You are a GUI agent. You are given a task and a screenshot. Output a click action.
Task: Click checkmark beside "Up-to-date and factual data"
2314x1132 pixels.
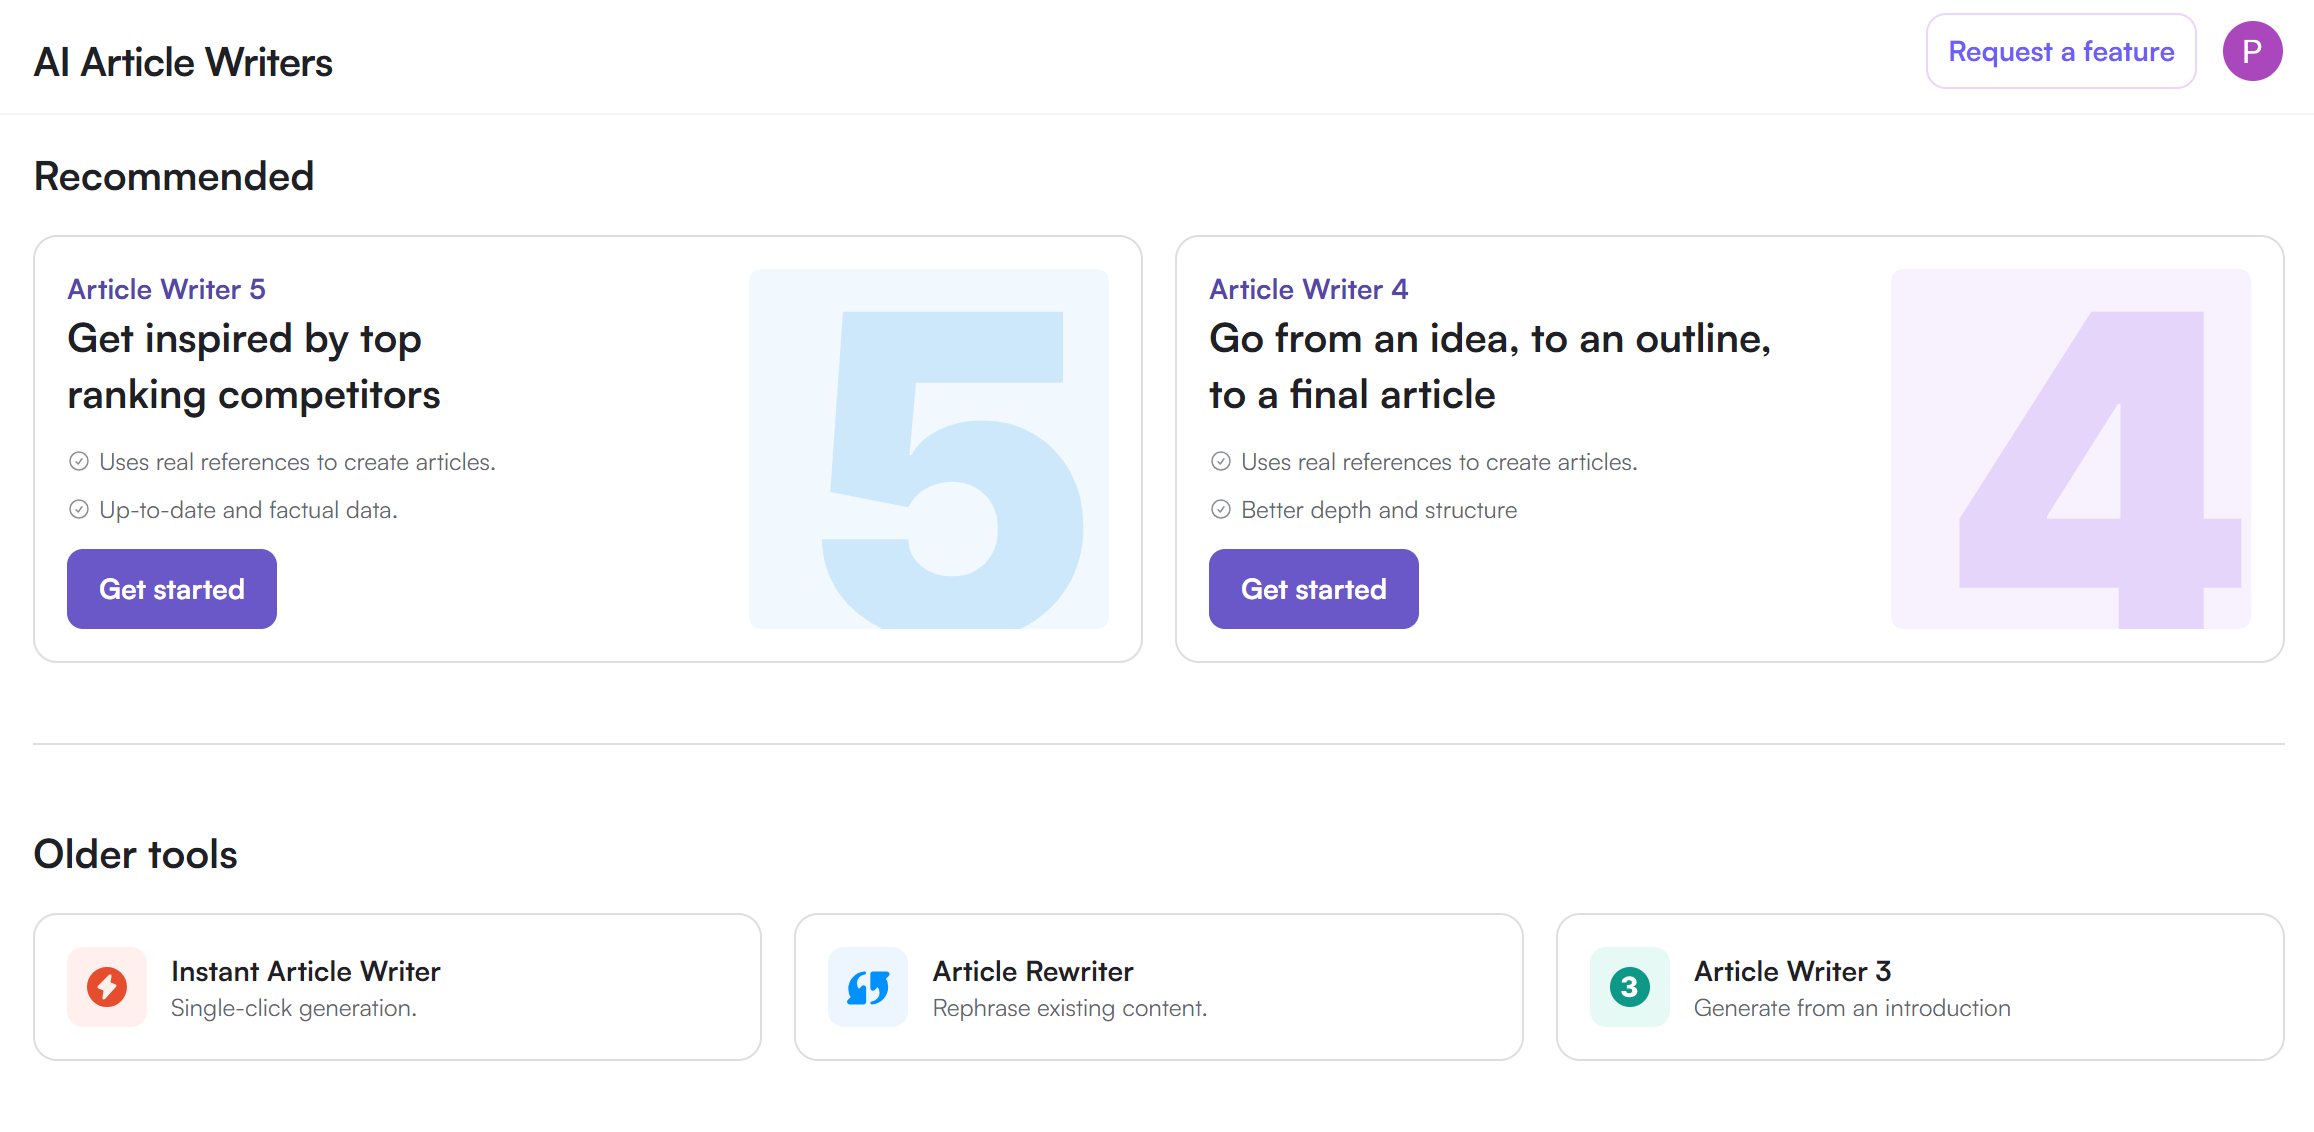[x=79, y=510]
